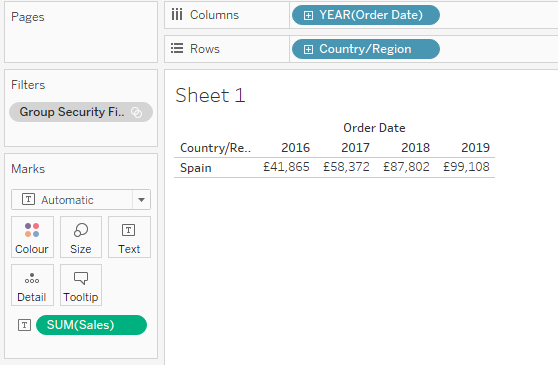
Task: Open the Text marks card
Action: click(x=129, y=237)
